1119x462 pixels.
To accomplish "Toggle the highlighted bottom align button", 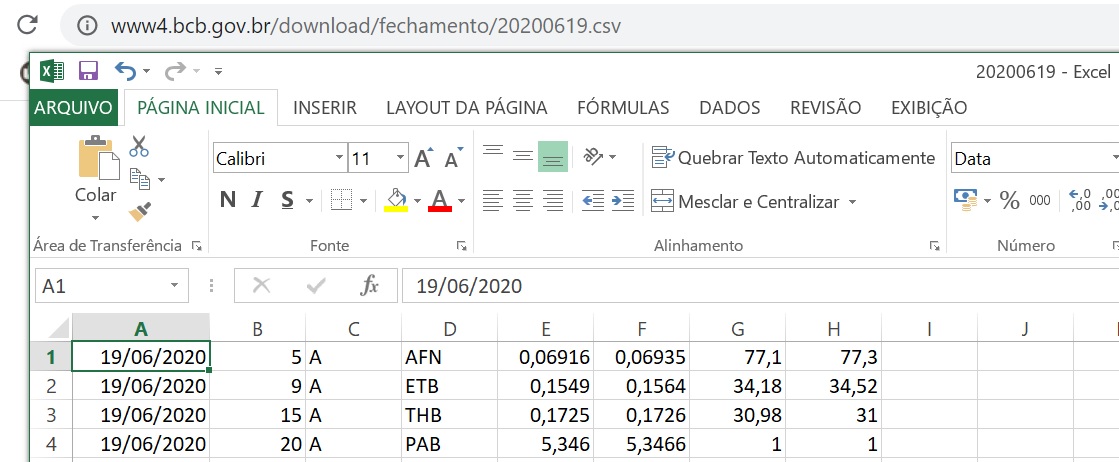I will tap(553, 156).
